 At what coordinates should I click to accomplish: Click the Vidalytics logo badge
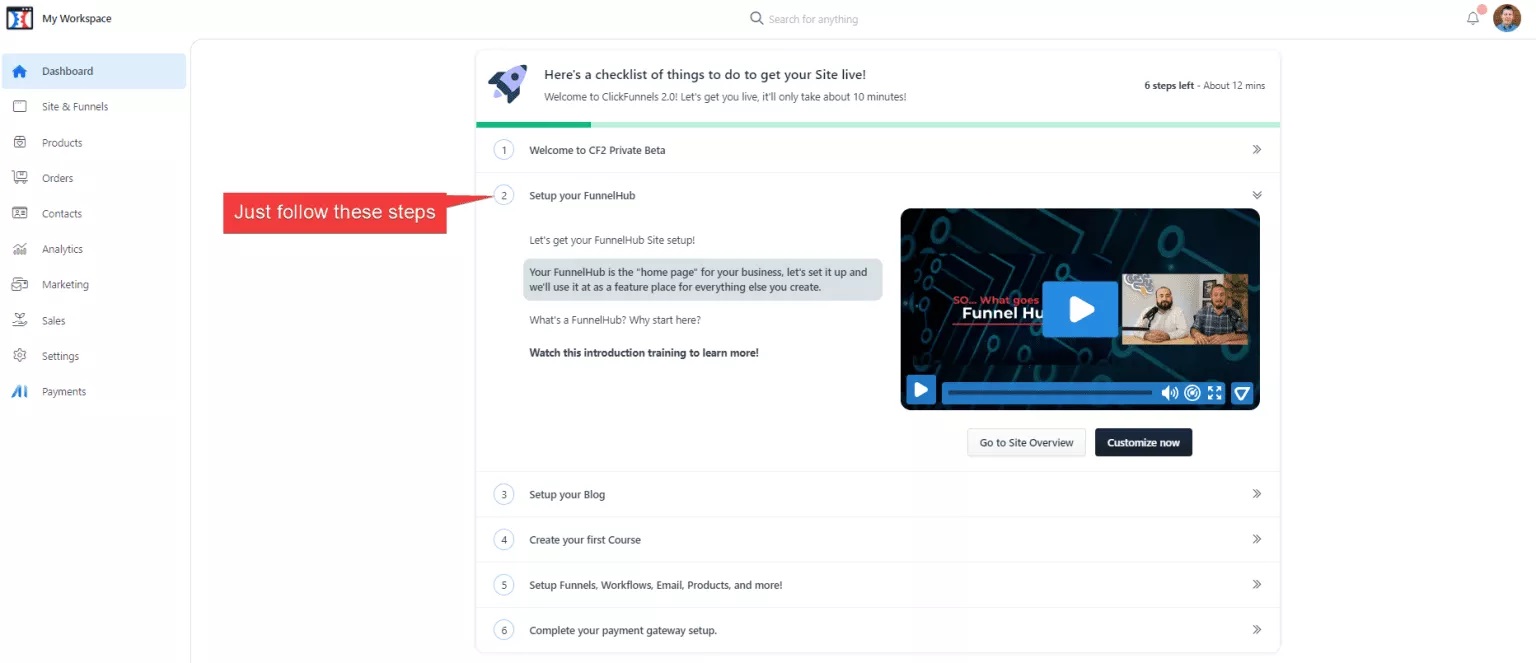point(1242,393)
